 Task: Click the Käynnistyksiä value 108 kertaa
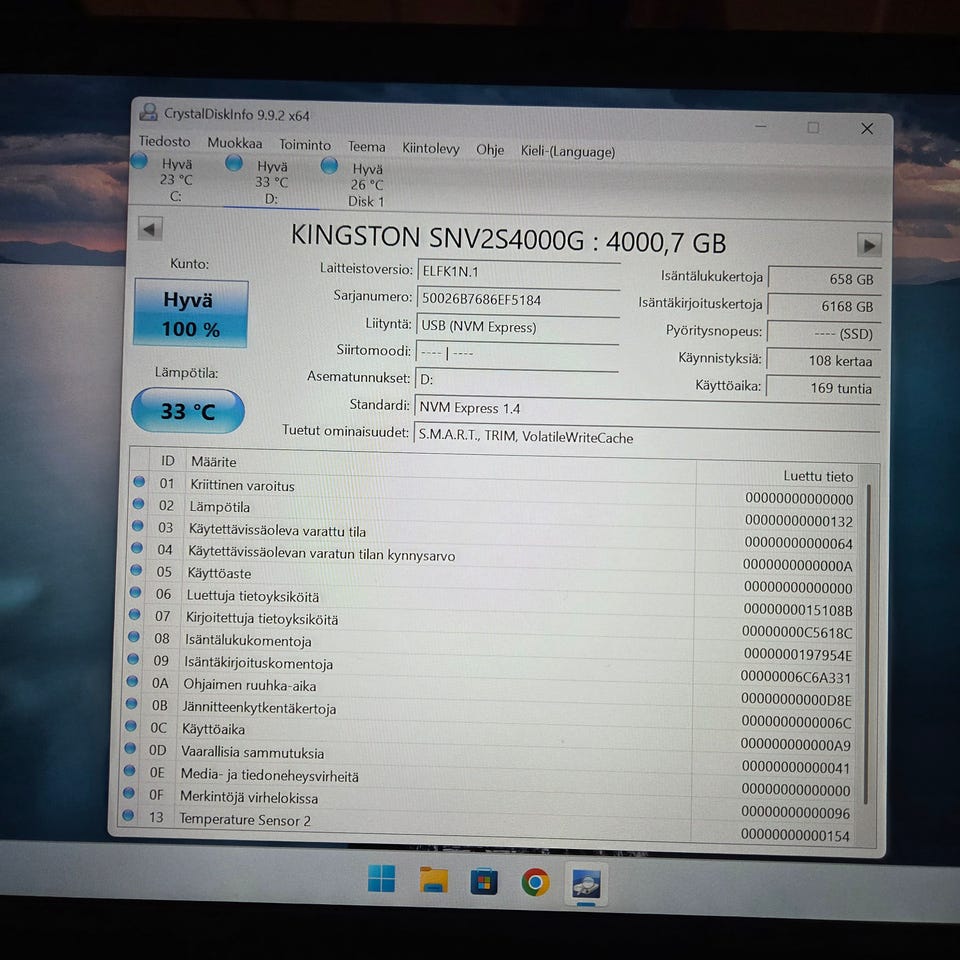click(822, 361)
